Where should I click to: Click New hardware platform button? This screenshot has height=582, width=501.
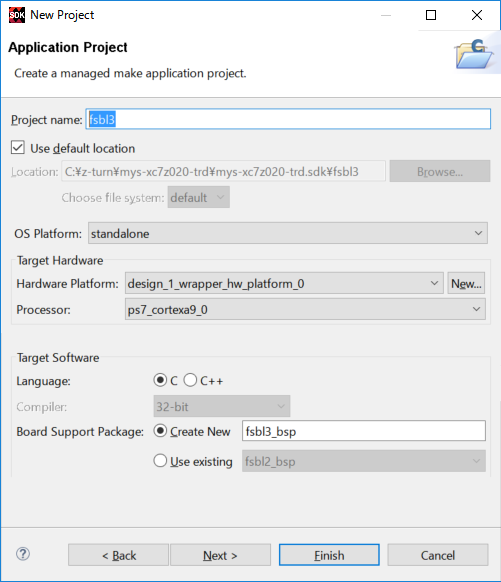[466, 283]
